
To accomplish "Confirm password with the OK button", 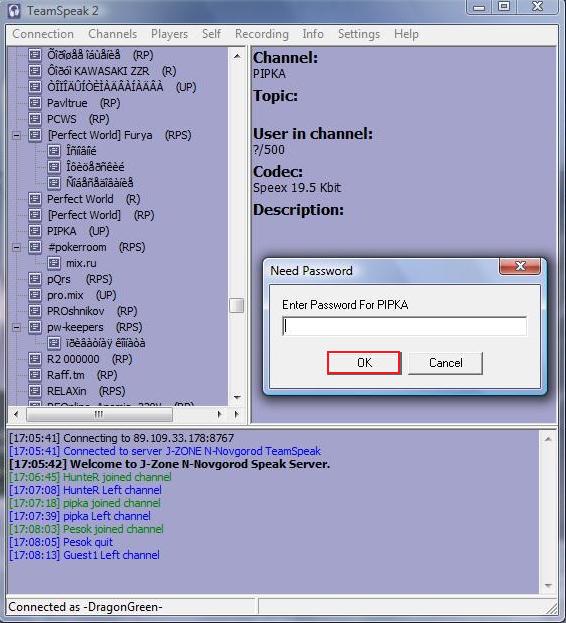I will (x=364, y=363).
